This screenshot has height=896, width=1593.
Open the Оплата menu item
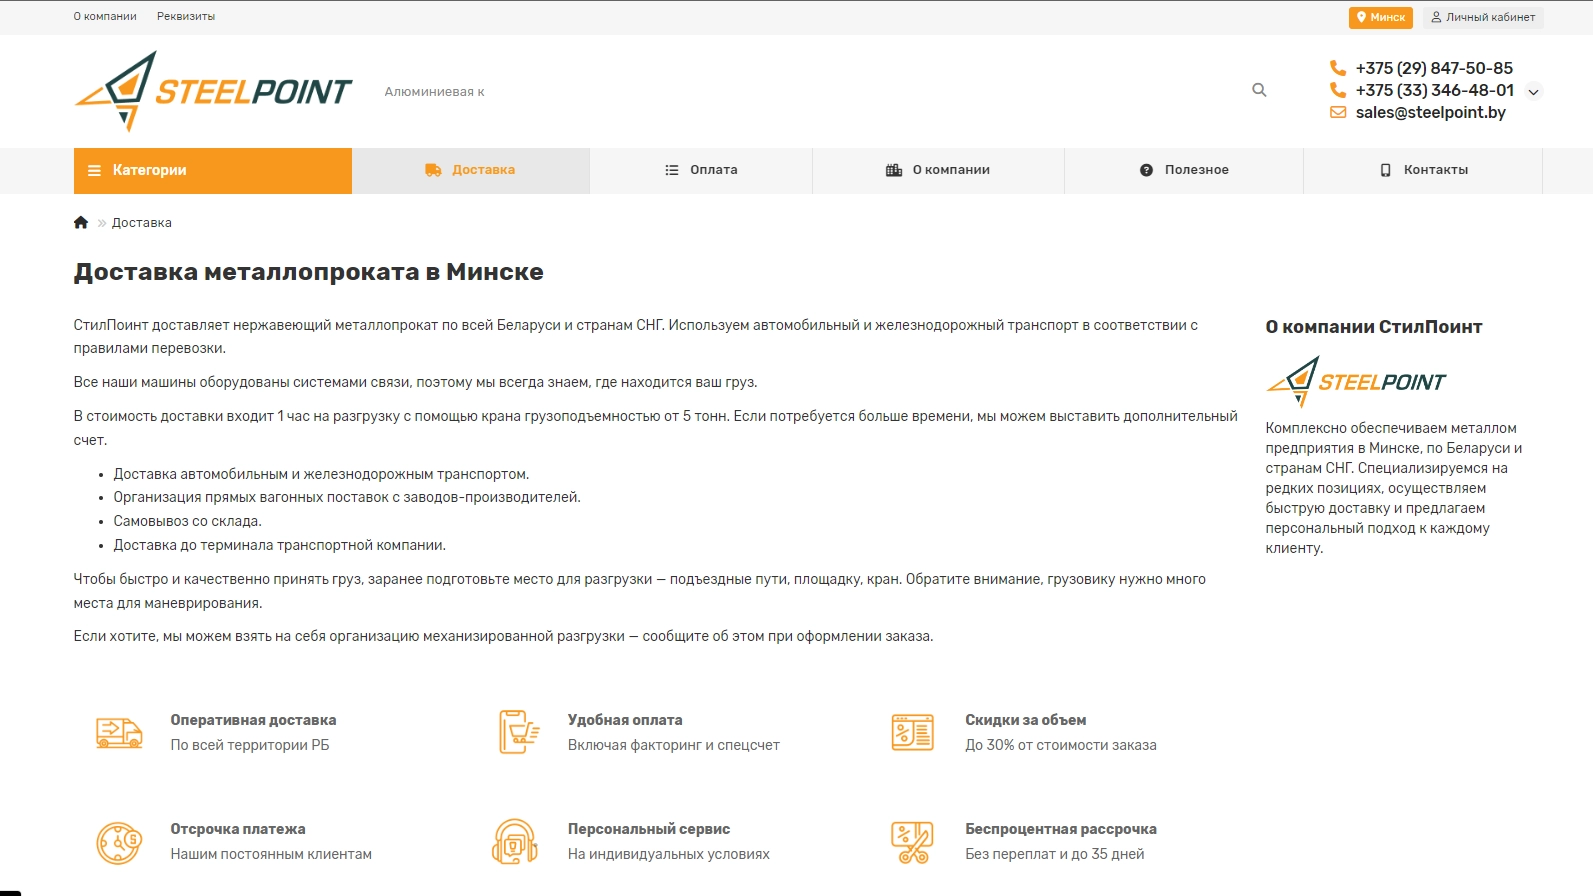pos(701,170)
